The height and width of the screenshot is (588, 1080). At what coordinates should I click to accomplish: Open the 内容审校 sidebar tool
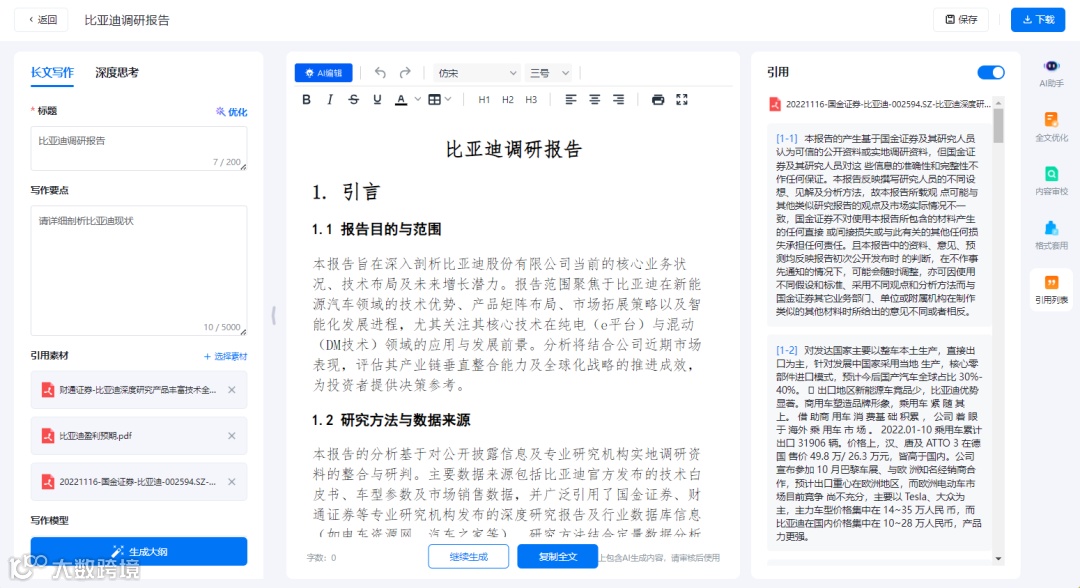[x=1051, y=181]
